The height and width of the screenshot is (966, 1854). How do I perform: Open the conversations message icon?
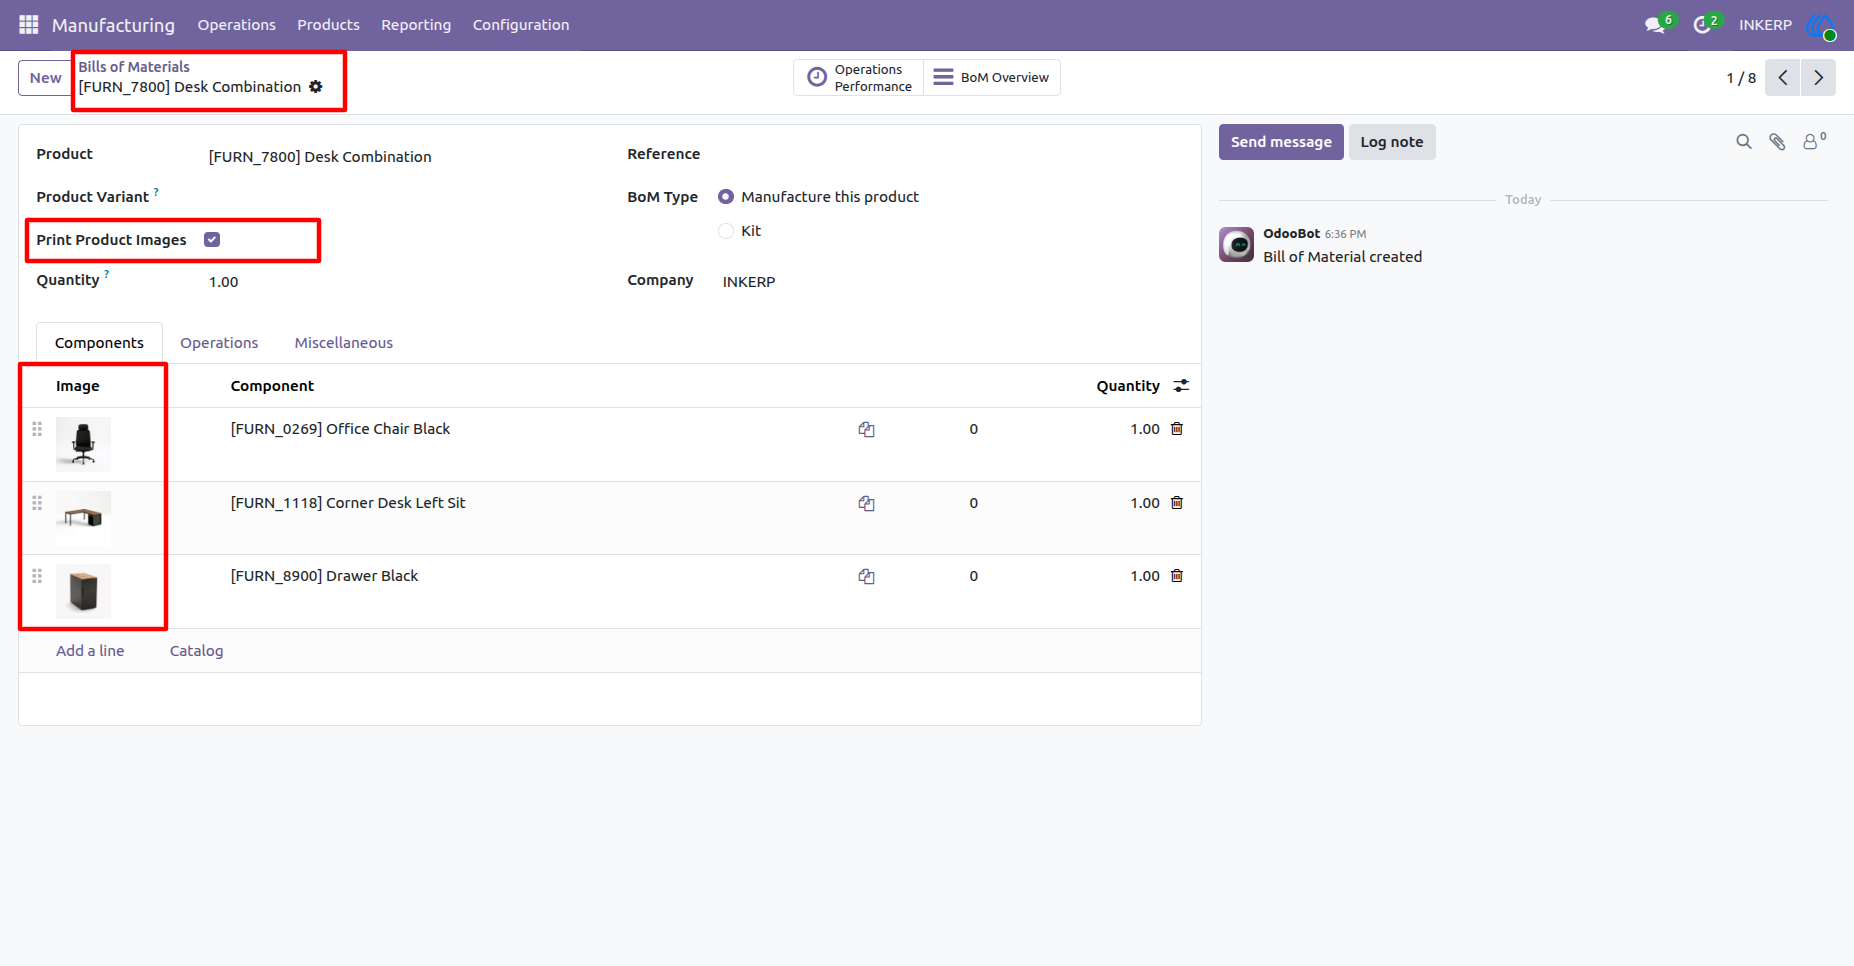tap(1655, 25)
